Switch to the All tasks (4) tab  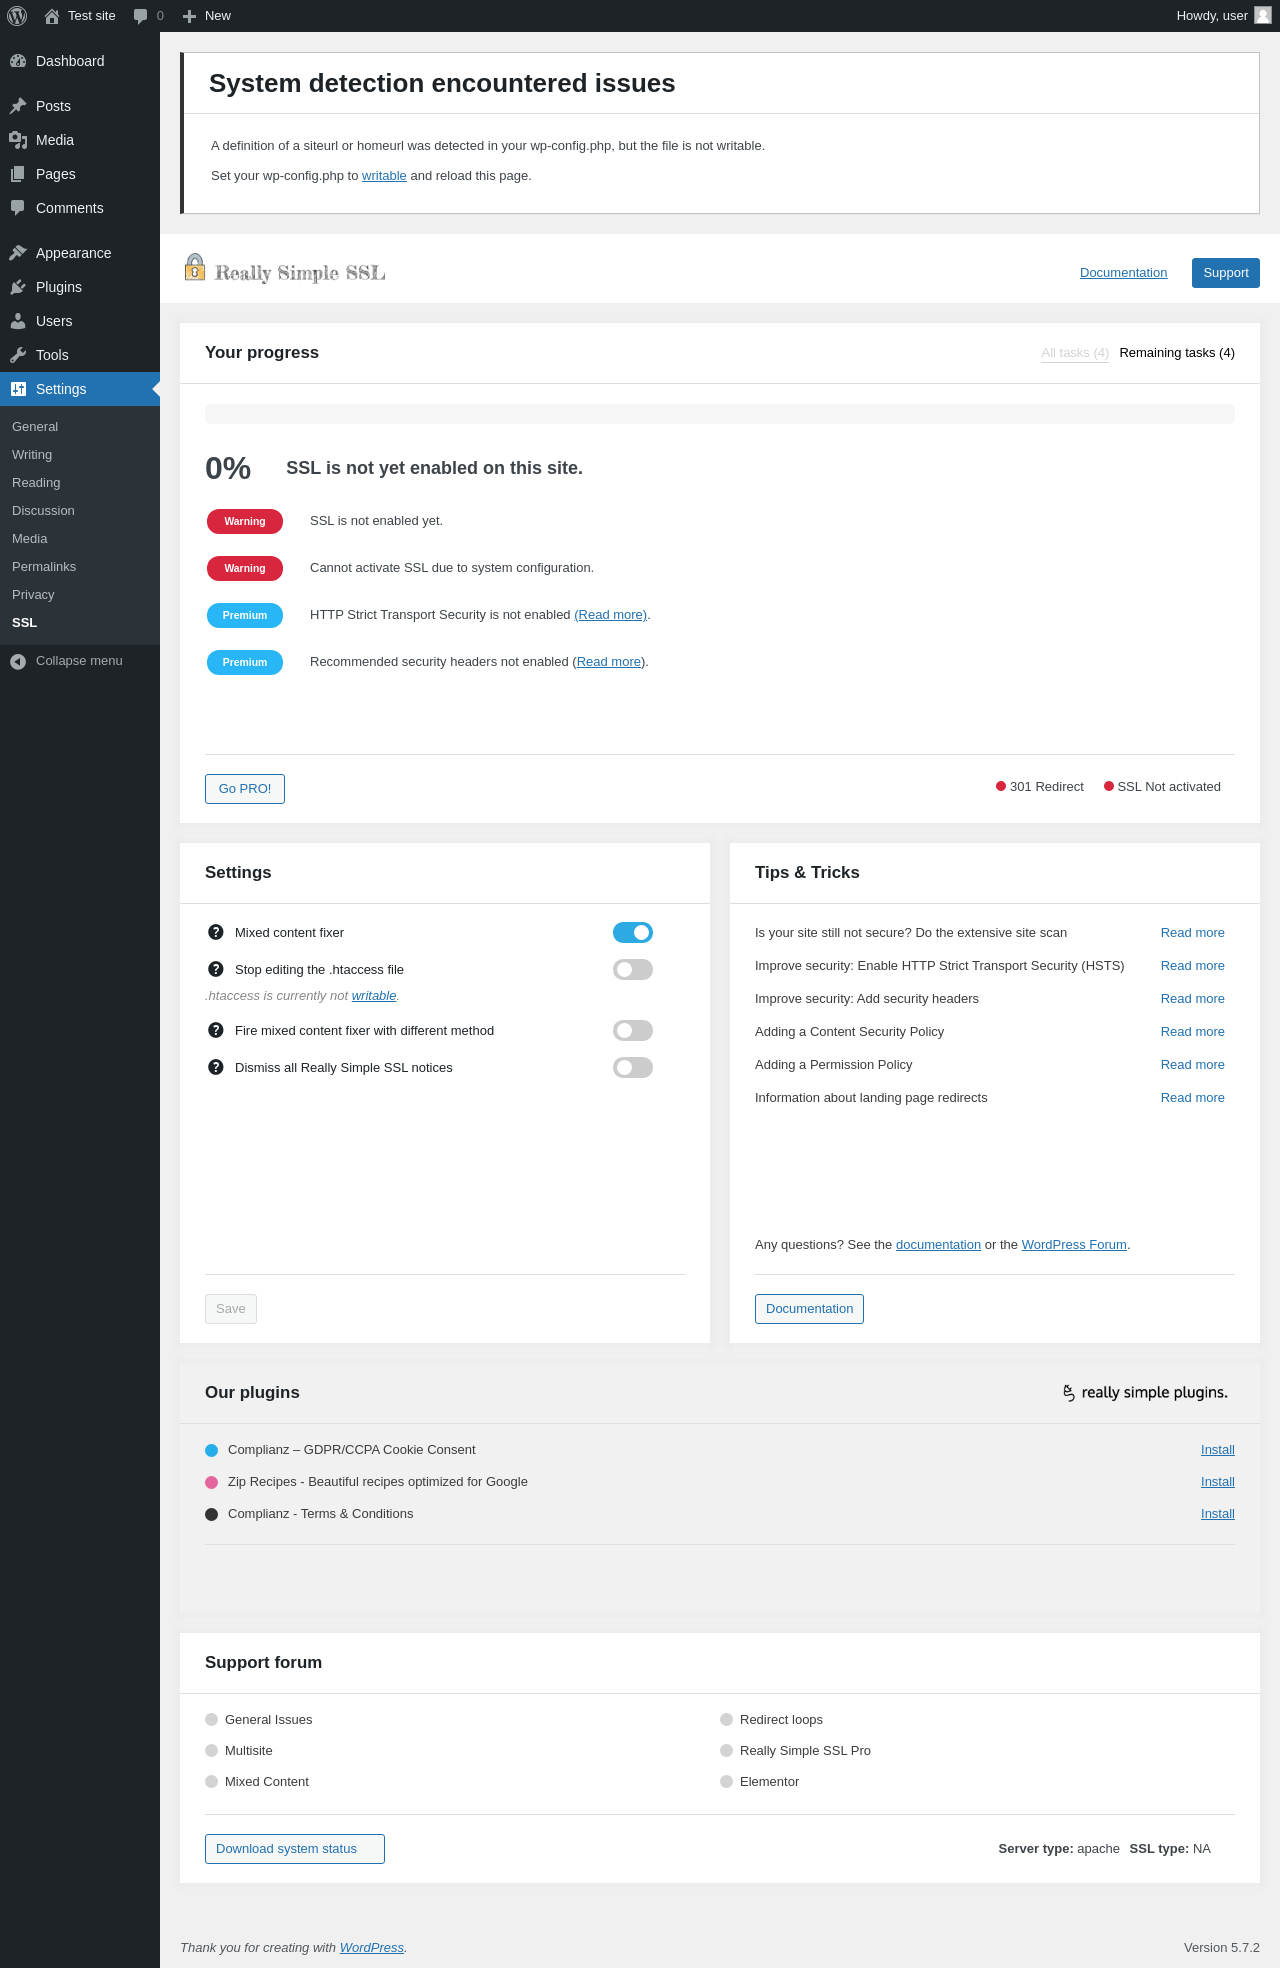[1074, 353]
